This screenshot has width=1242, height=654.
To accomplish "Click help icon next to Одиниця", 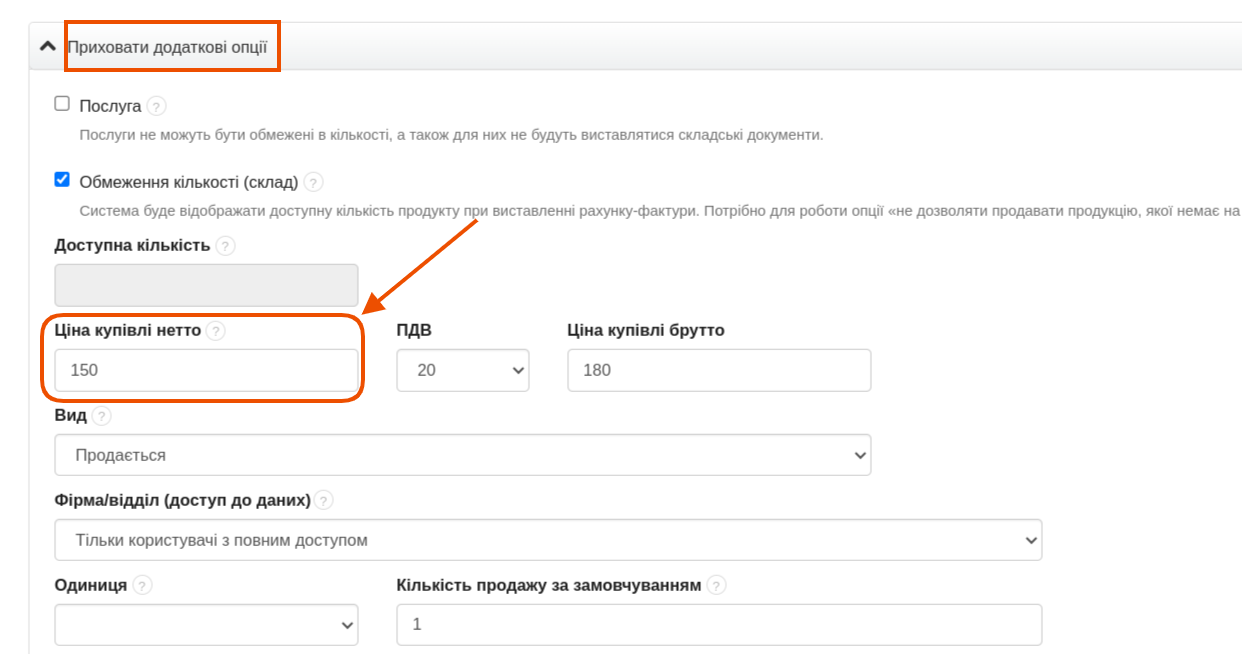I will [142, 585].
